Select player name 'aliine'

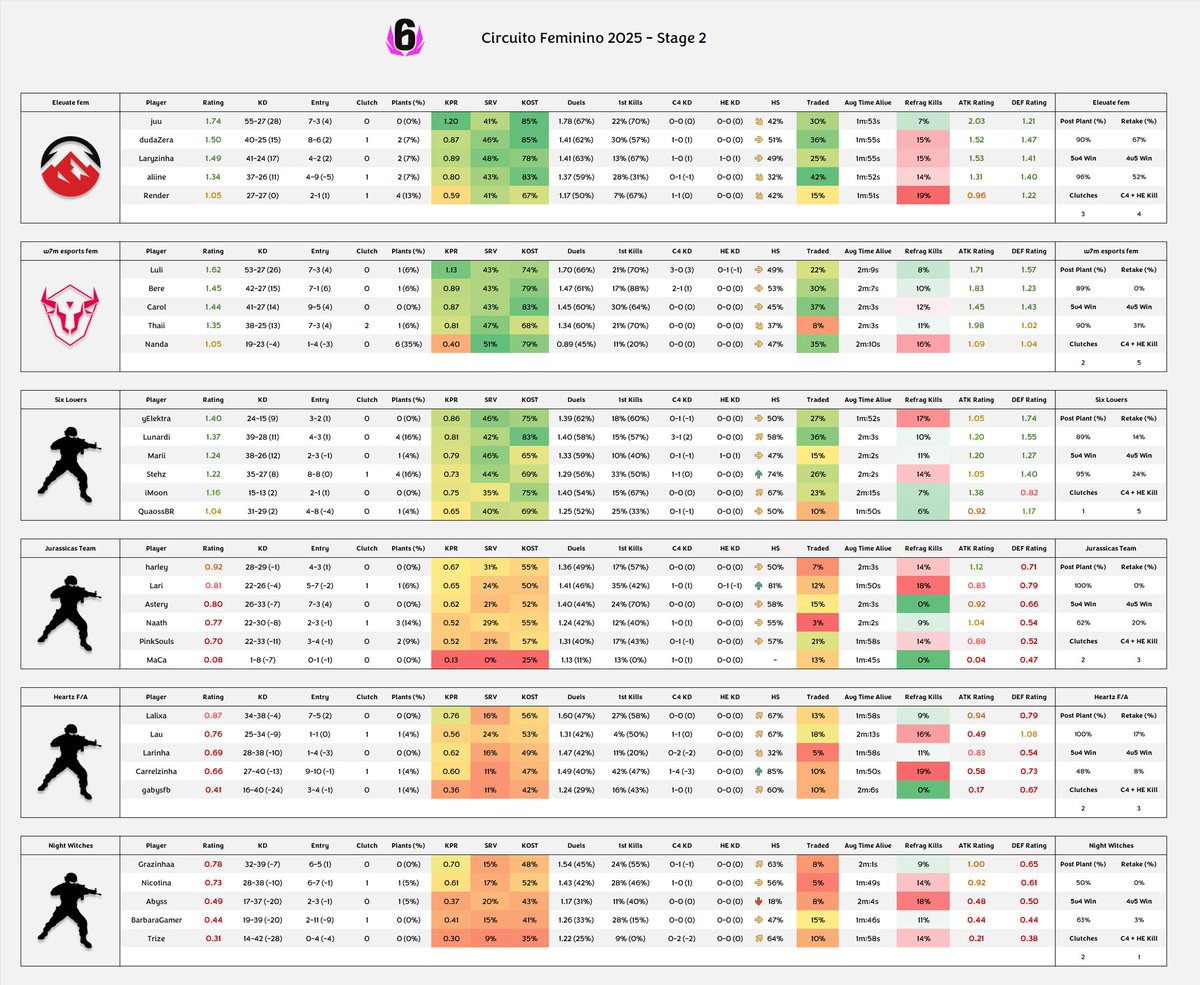[x=155, y=175]
